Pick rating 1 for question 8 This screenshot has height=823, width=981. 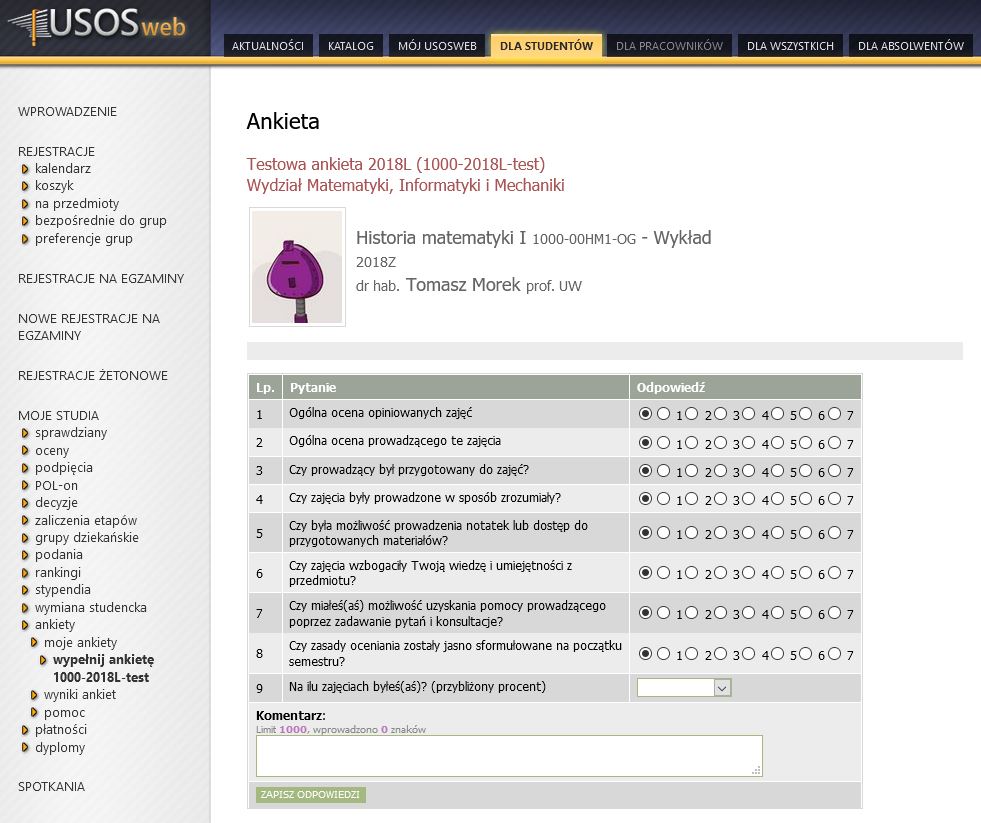[x=663, y=654]
